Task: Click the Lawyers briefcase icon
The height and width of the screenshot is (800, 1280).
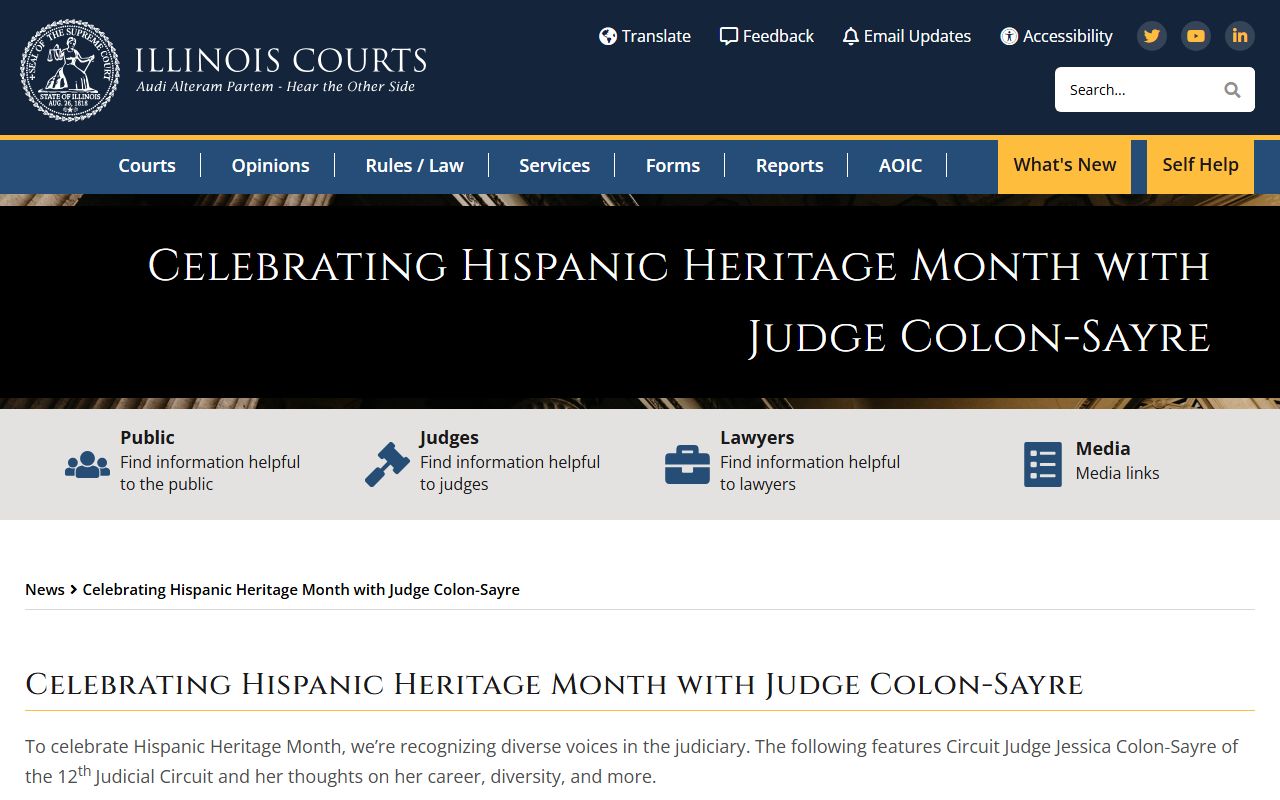Action: point(688,465)
